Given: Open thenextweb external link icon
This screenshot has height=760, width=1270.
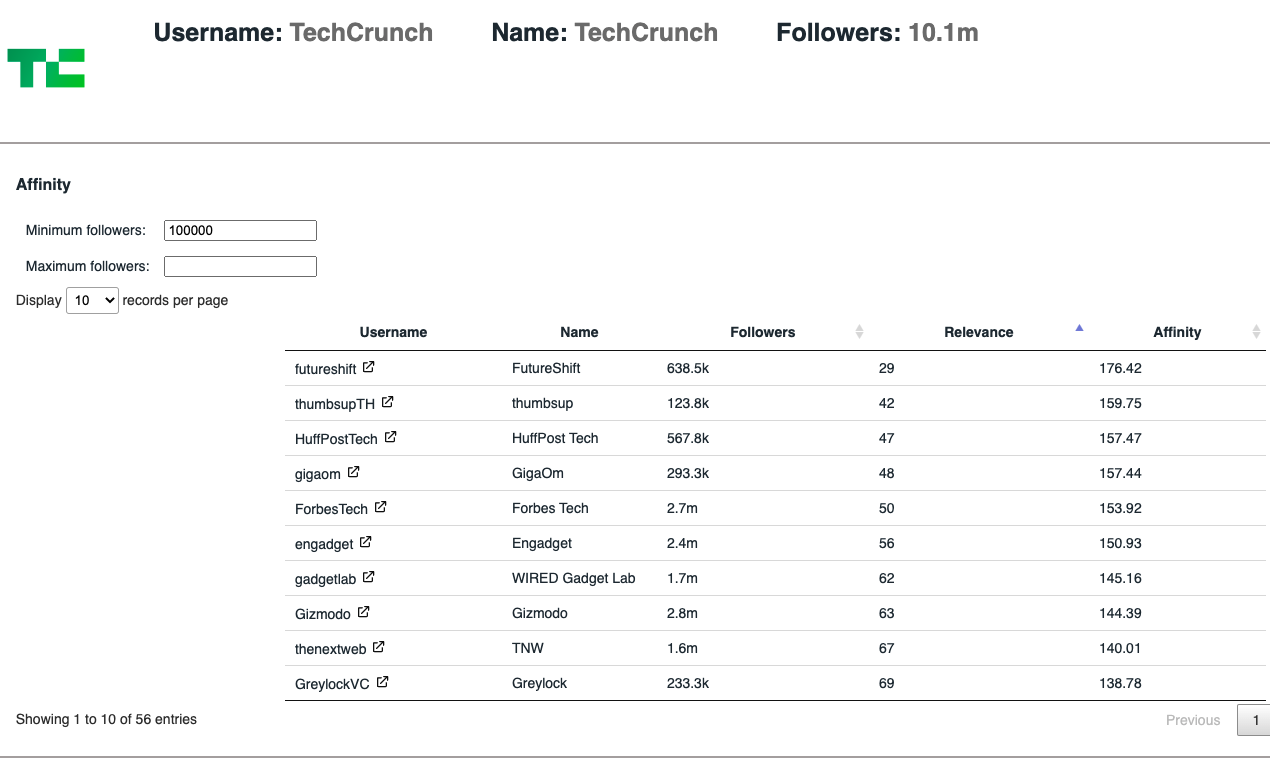Looking at the screenshot, I should pos(378,647).
